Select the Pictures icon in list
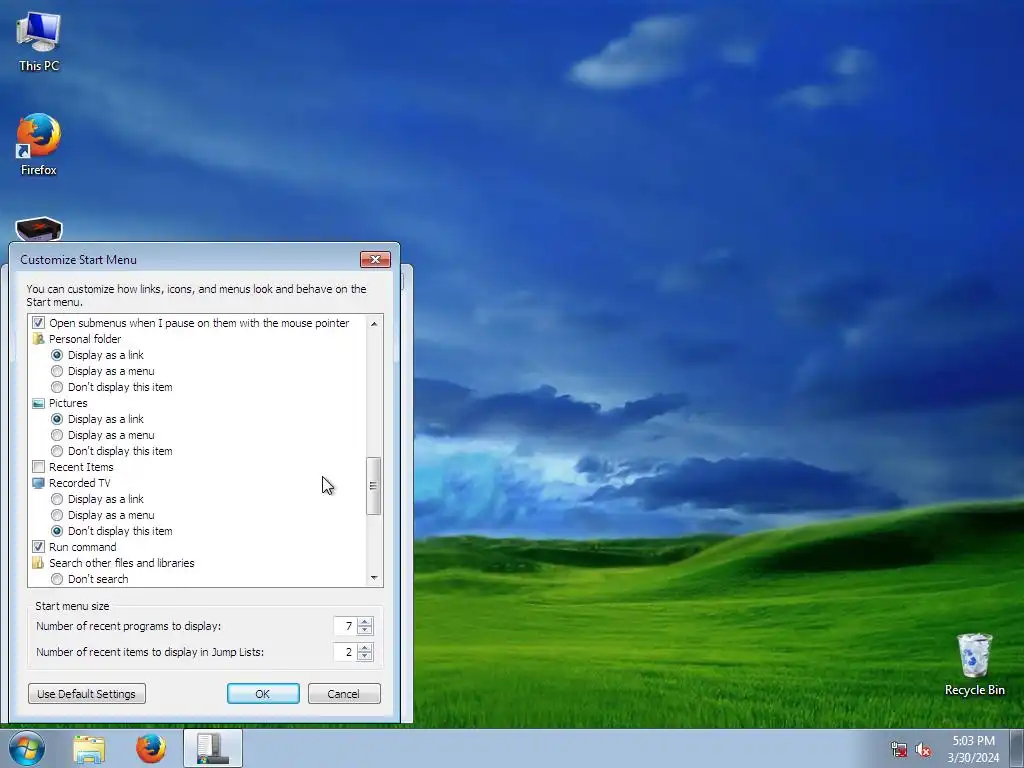 [x=39, y=403]
